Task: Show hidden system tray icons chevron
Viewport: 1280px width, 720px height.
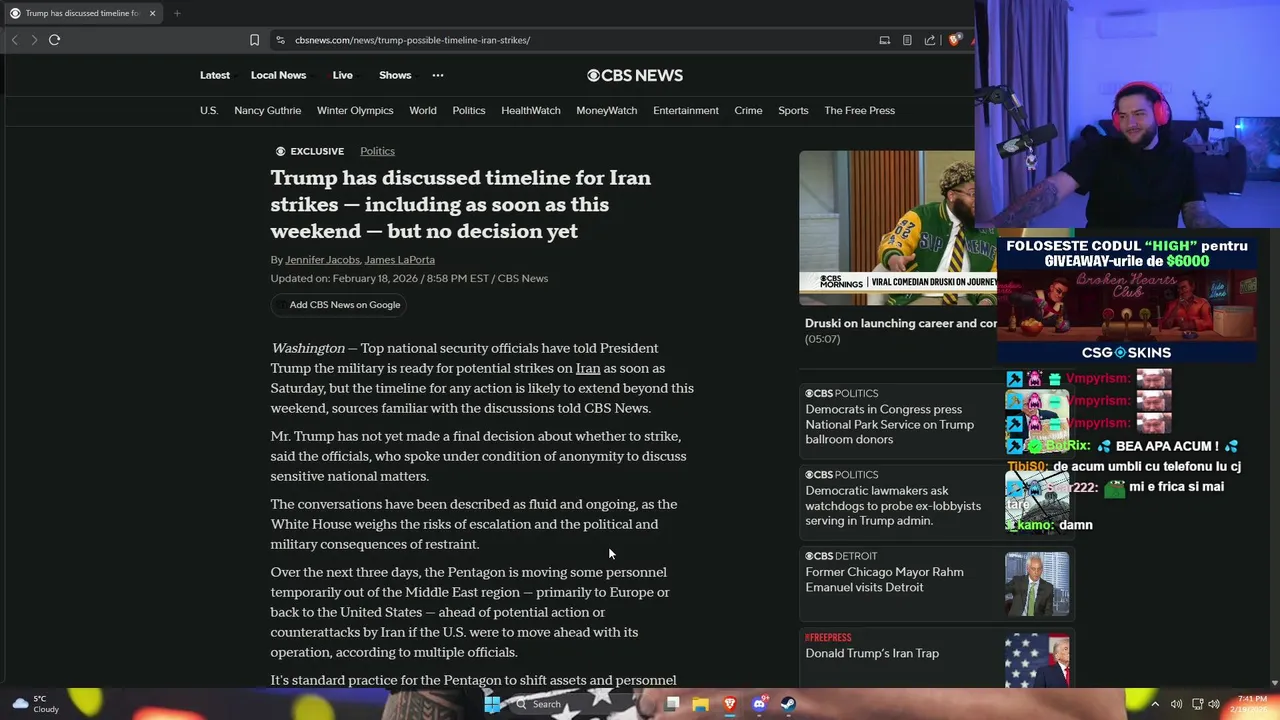Action: [1155, 704]
